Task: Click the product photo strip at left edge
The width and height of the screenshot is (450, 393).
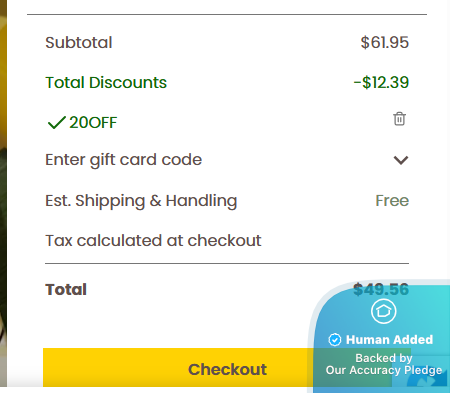Action: 3,193
